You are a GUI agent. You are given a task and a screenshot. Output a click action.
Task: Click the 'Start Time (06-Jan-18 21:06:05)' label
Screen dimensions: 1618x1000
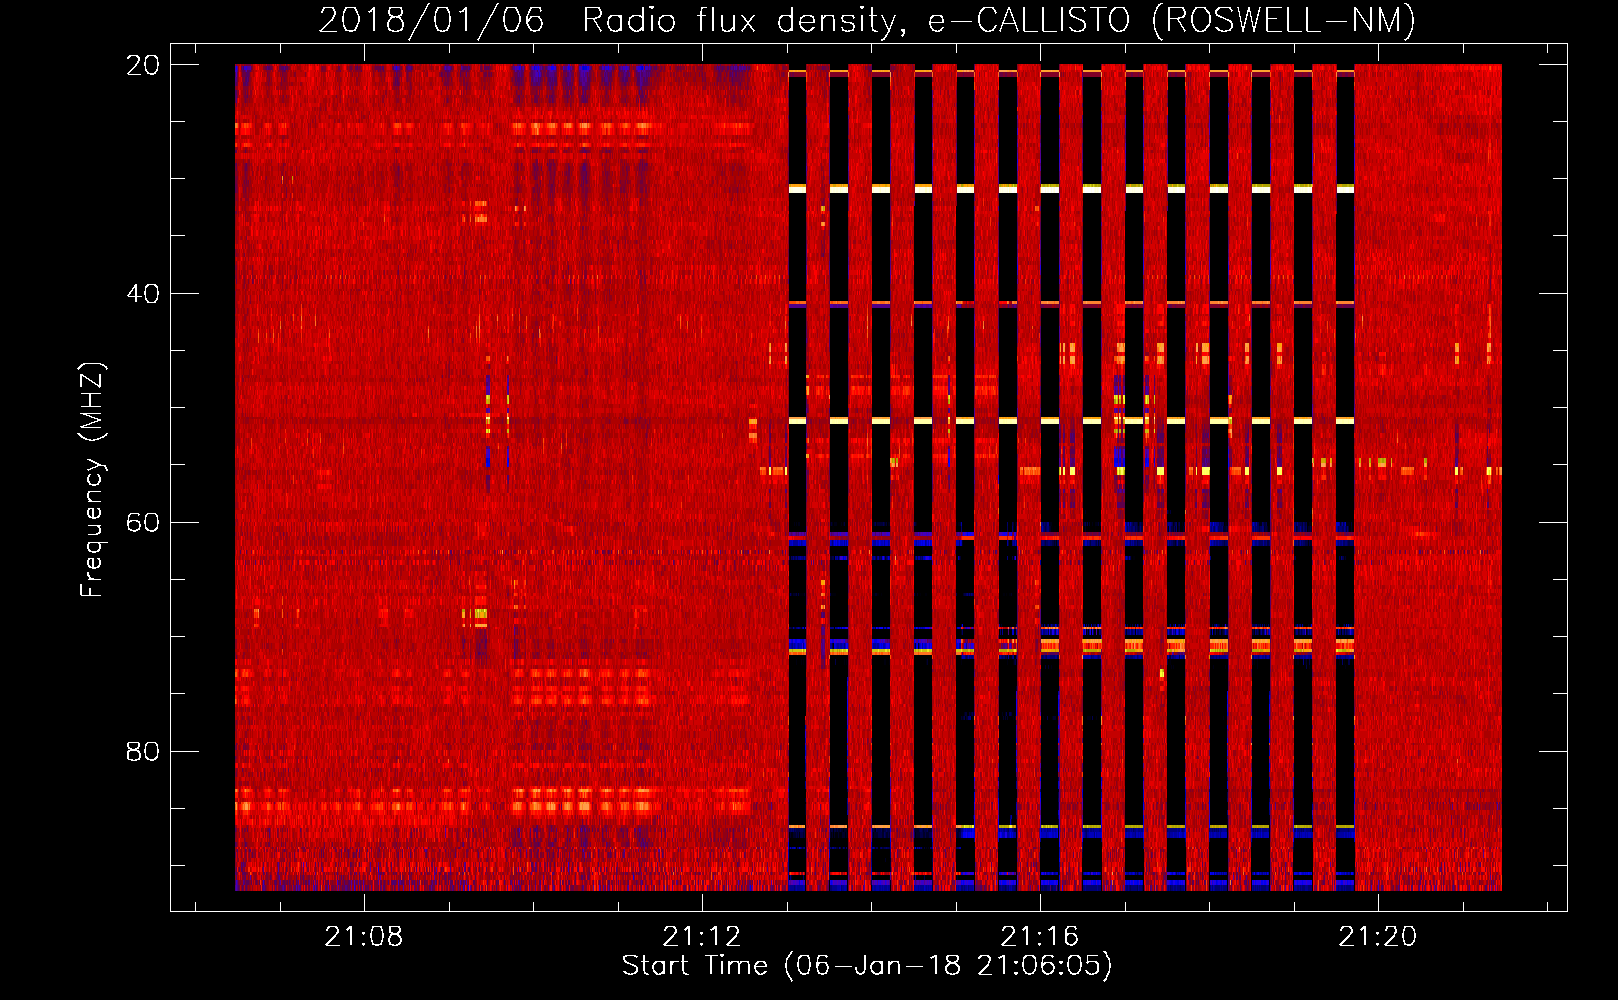pyautogui.click(x=867, y=966)
